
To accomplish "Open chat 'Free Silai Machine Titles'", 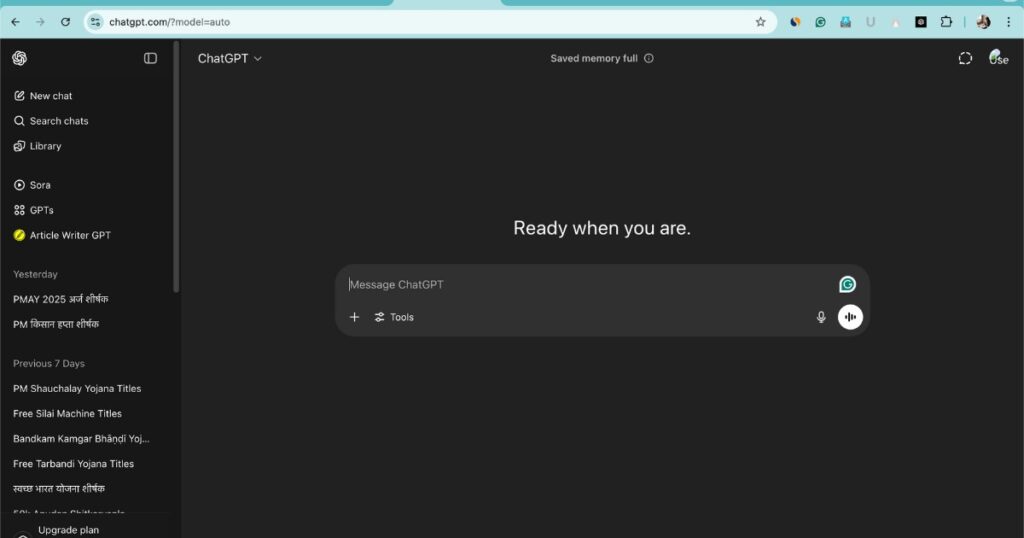I will click(67, 413).
